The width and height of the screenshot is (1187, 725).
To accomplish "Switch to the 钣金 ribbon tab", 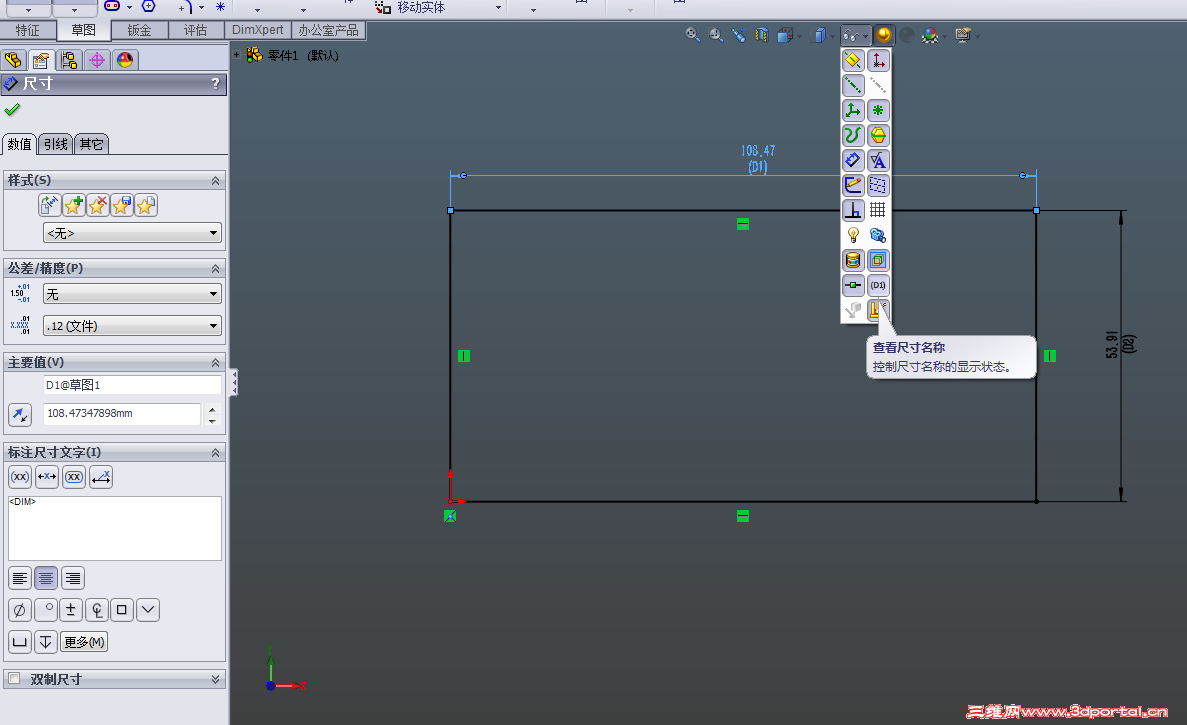I will pyautogui.click(x=139, y=30).
